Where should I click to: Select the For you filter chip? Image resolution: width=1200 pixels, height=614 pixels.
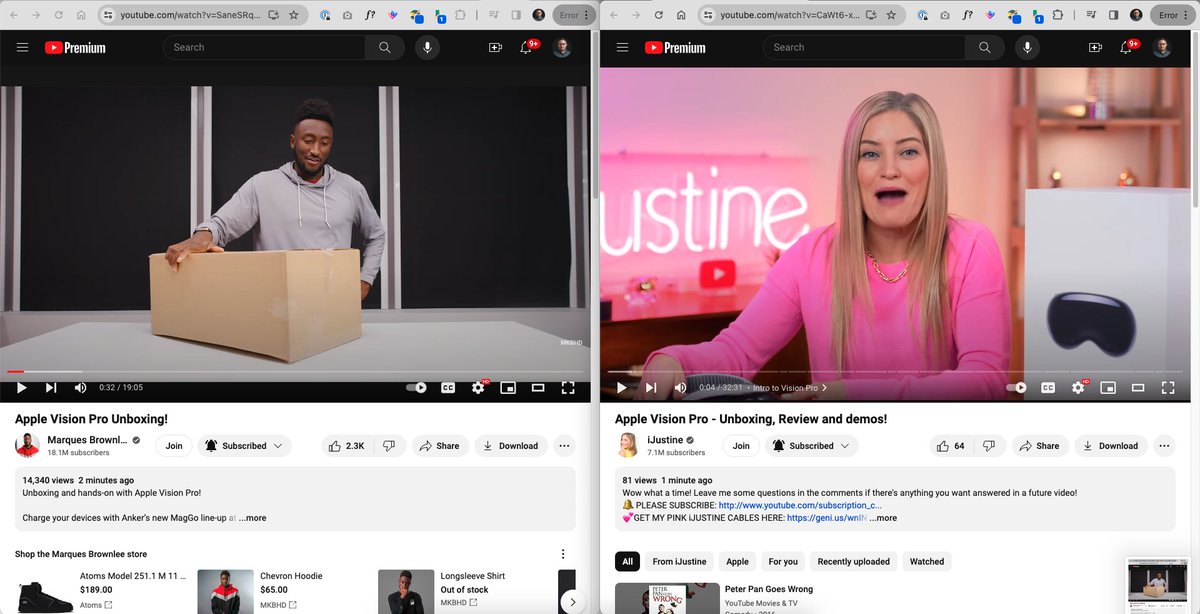tap(783, 561)
